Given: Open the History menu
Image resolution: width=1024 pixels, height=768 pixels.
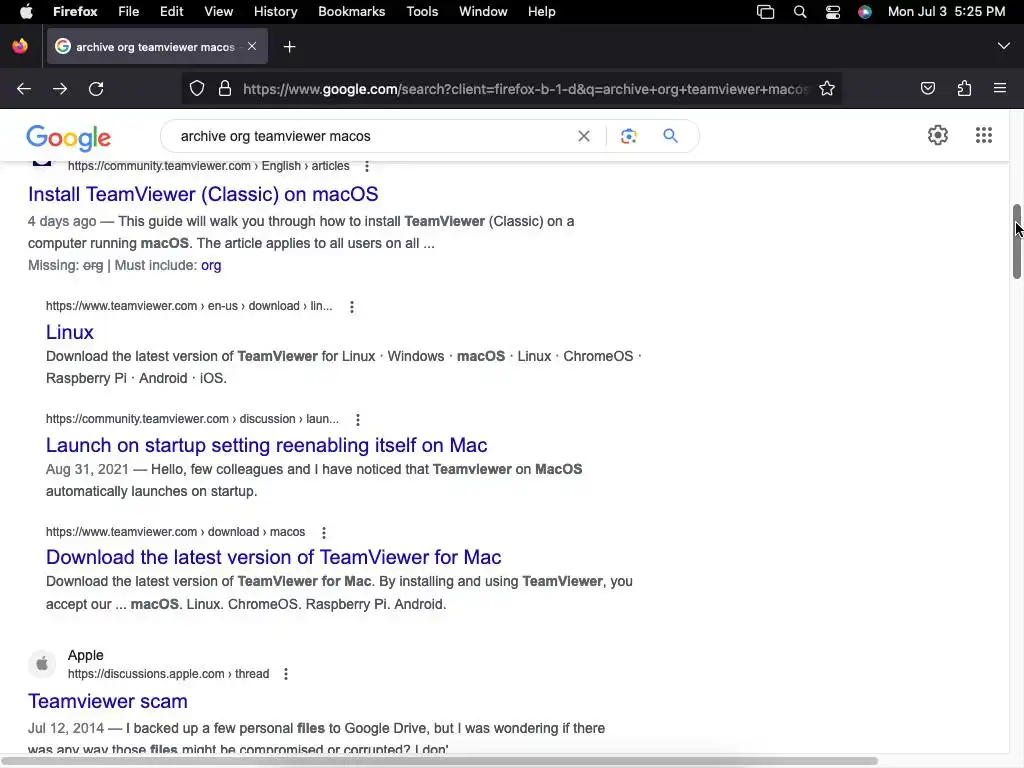Looking at the screenshot, I should (276, 12).
